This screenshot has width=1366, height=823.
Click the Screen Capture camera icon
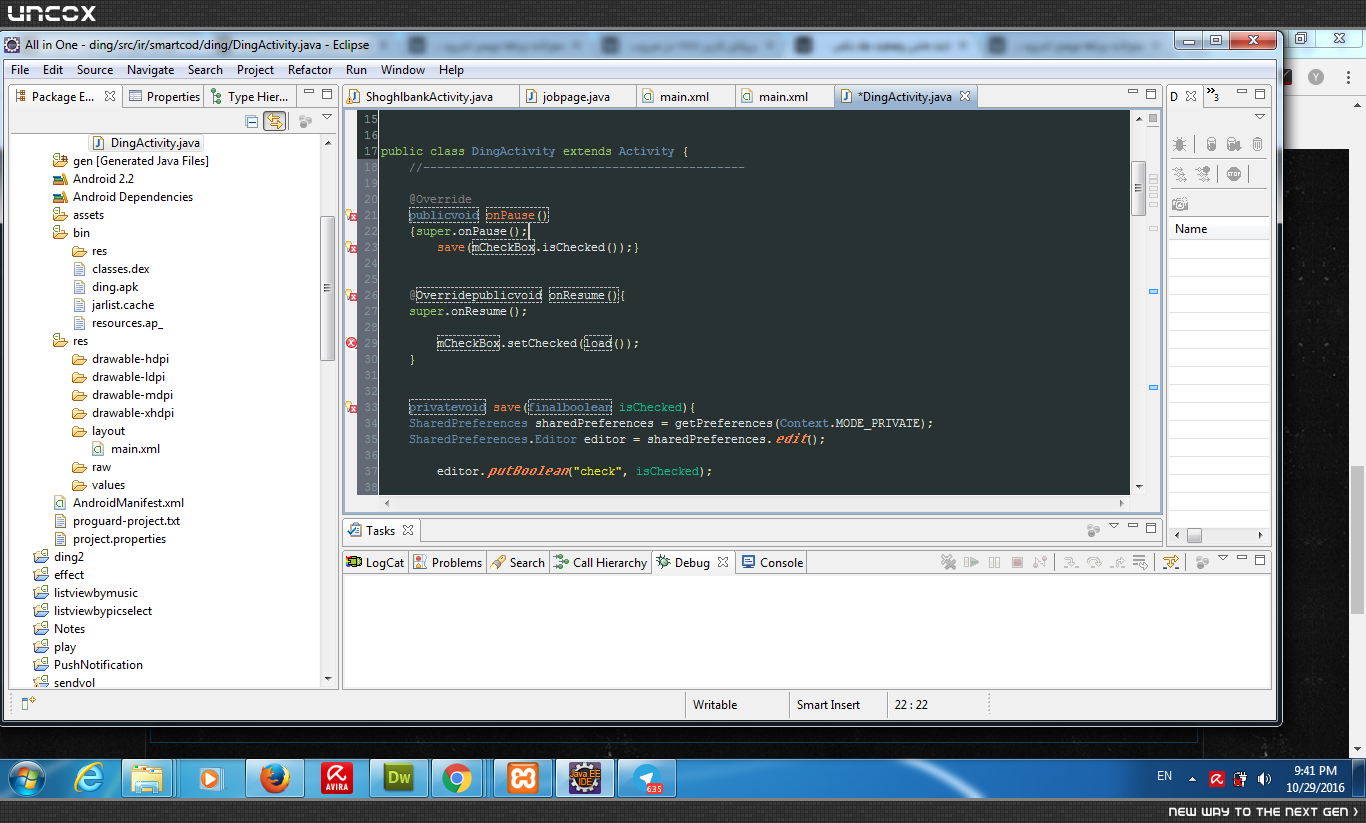pos(1180,203)
